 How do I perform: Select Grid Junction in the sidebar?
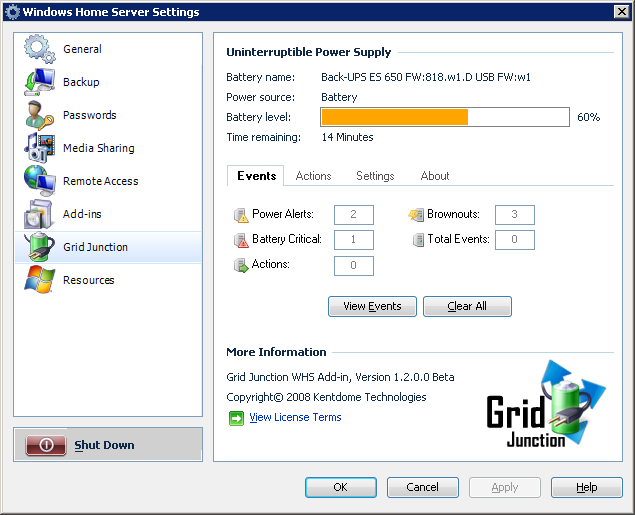pos(108,247)
